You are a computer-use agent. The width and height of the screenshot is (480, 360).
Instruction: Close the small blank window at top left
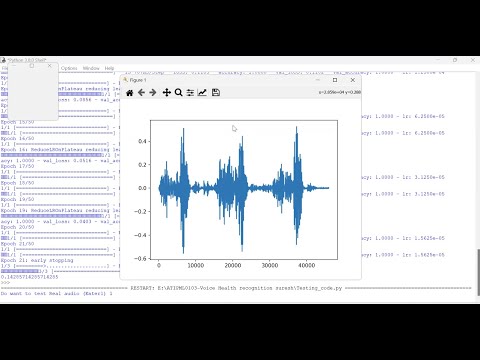pyautogui.click(x=50, y=66)
